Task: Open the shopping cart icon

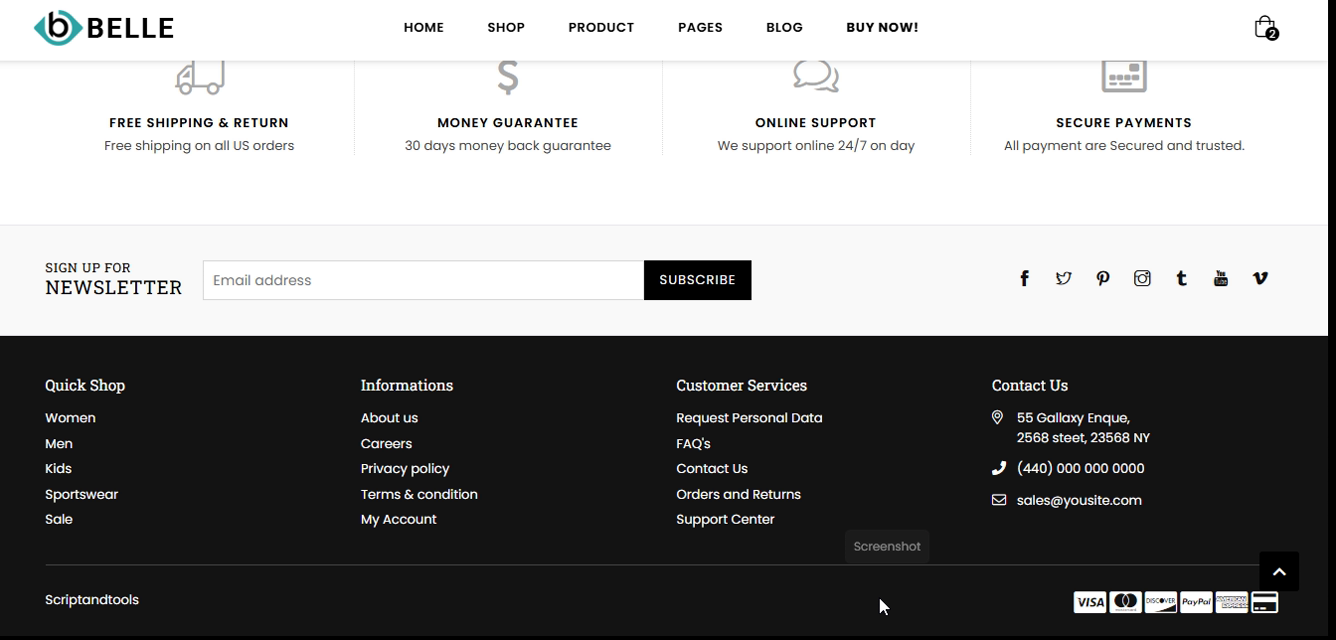Action: pyautogui.click(x=1265, y=27)
